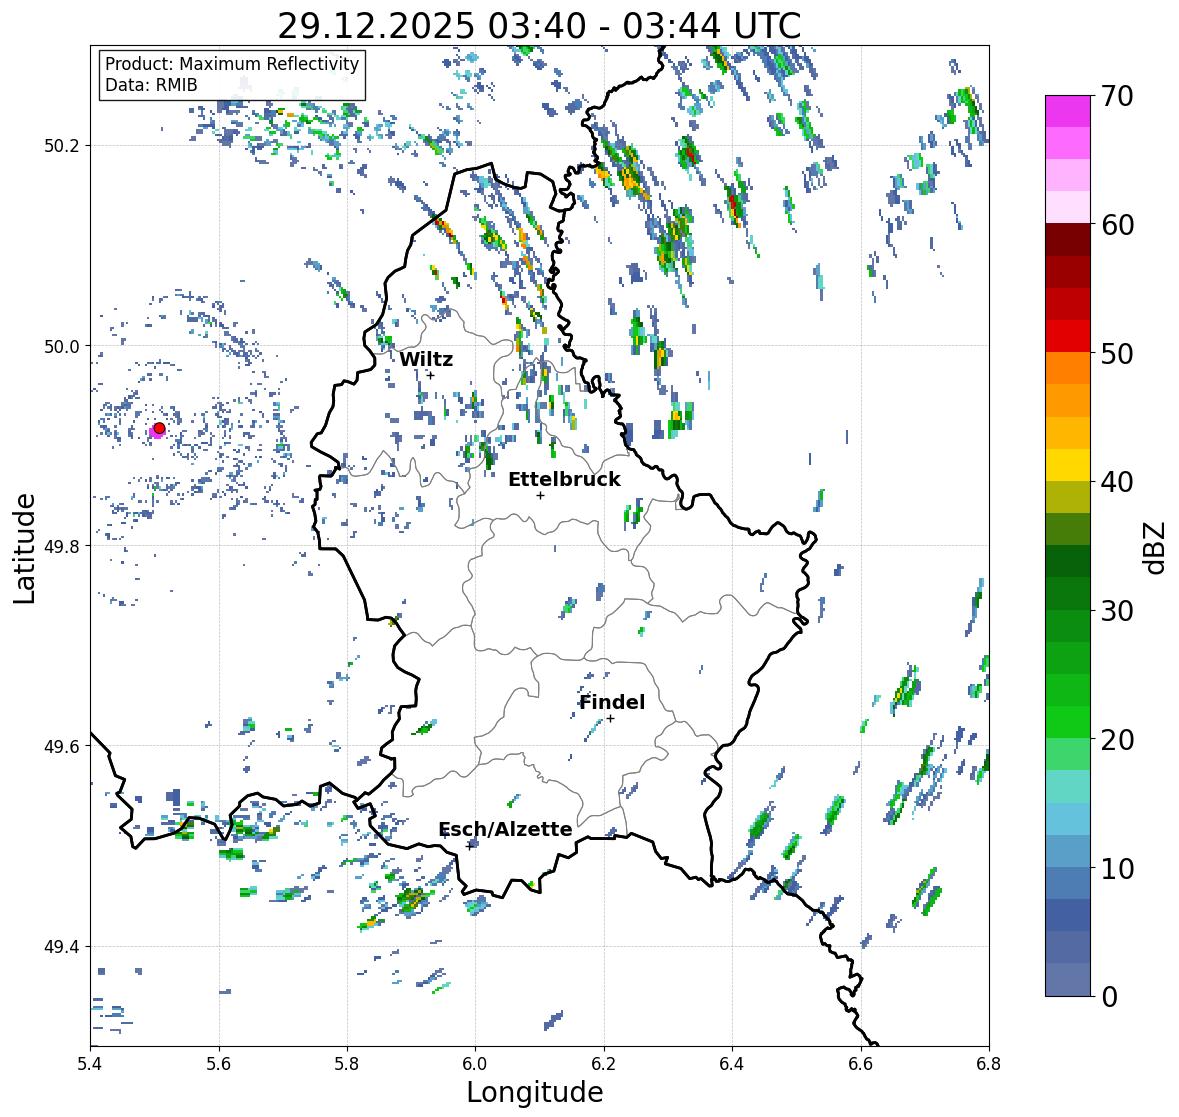Pick the magenta 70 dBZ color band
1179x1117 pixels.
tap(1068, 111)
